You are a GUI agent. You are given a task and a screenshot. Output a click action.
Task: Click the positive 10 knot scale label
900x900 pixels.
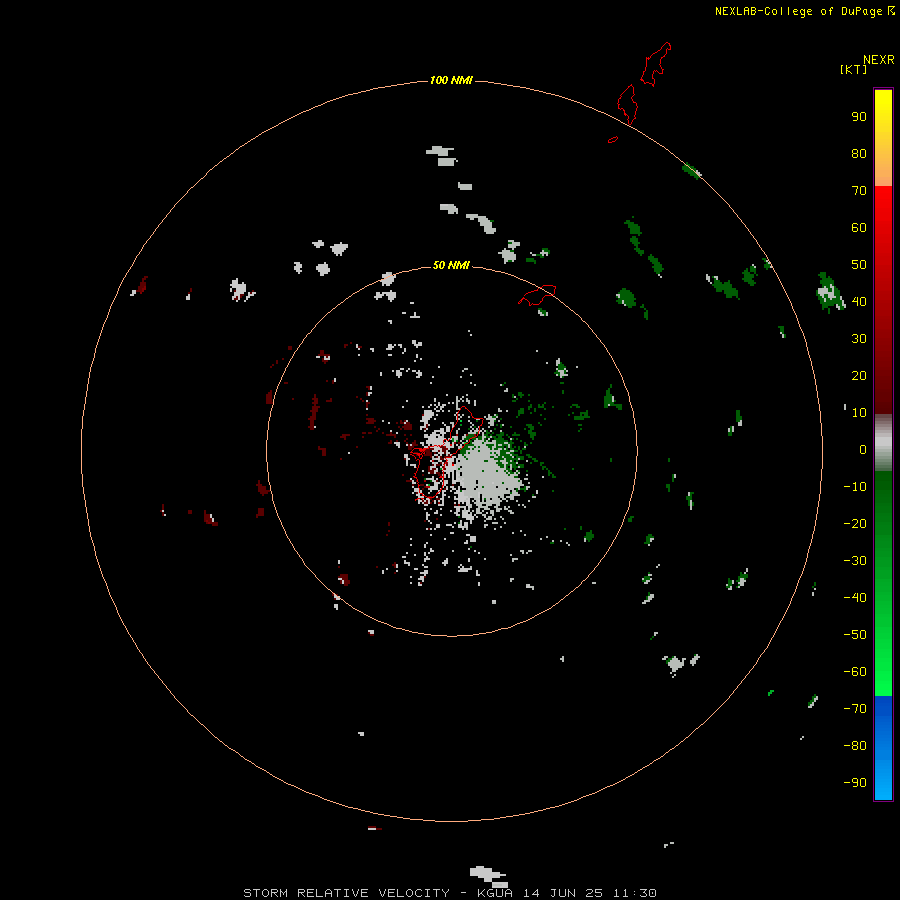point(859,413)
